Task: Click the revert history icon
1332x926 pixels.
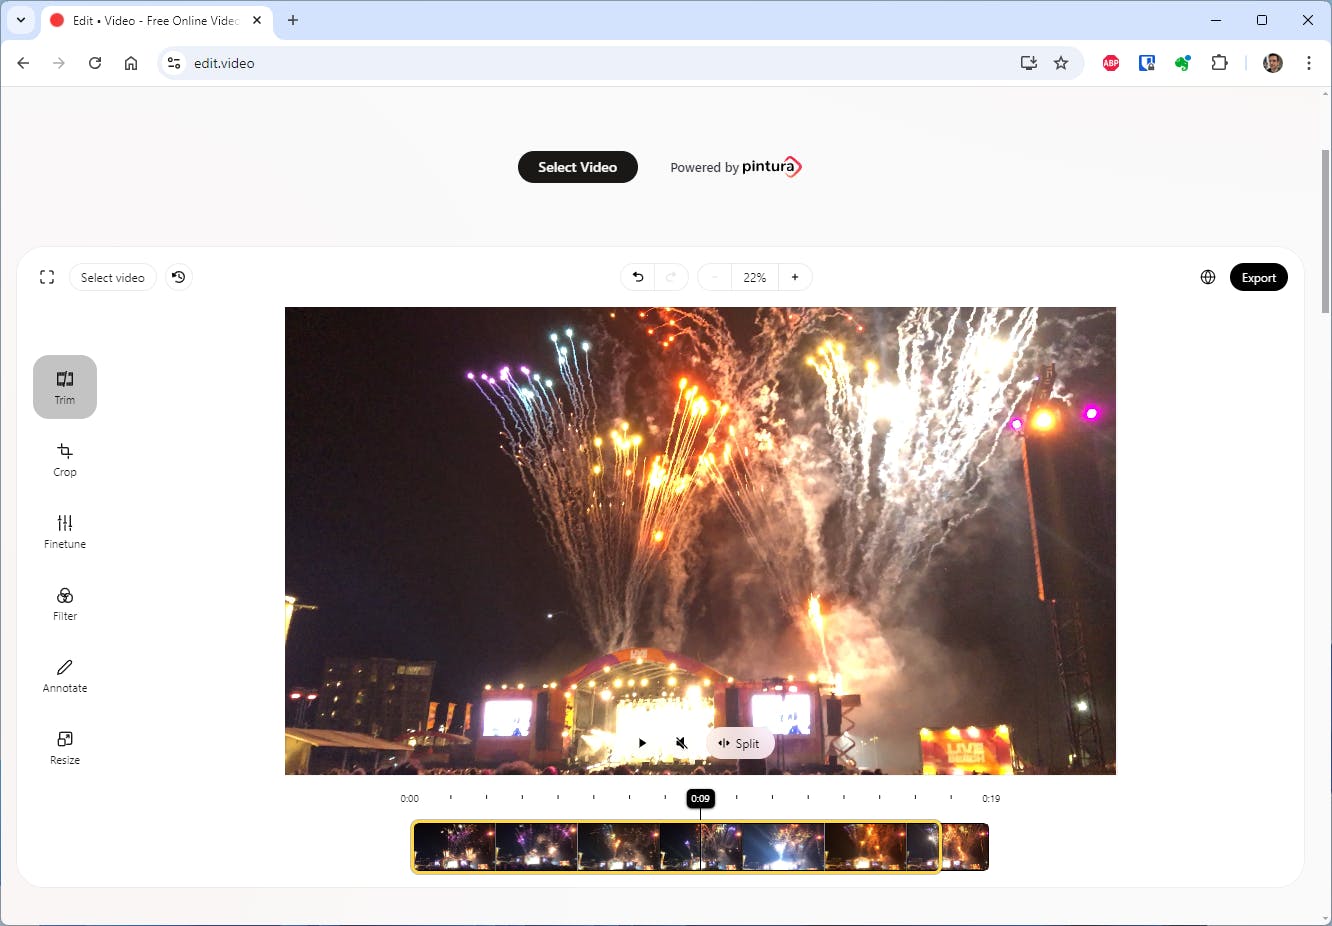Action: coord(178,277)
